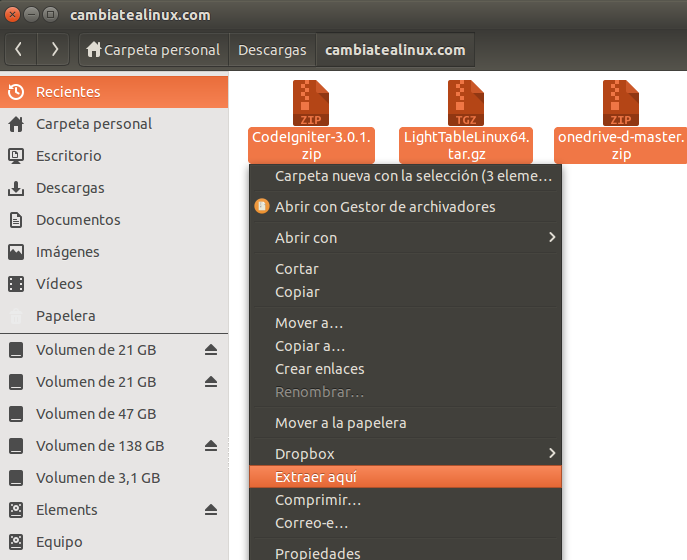Viewport: 687px width, 560px height.
Task: Open Escritorio in the sidebar
Action: coord(114,156)
